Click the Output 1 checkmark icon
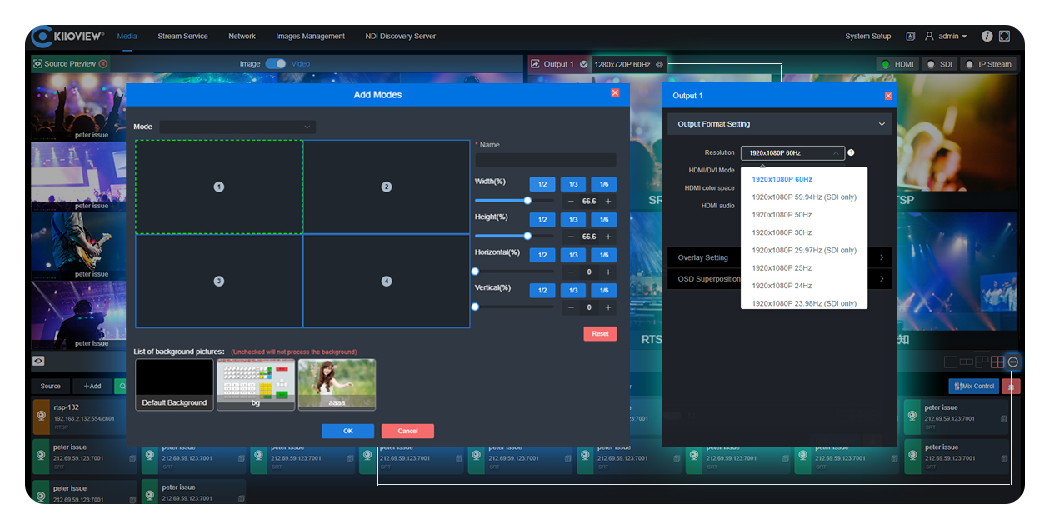 583,64
